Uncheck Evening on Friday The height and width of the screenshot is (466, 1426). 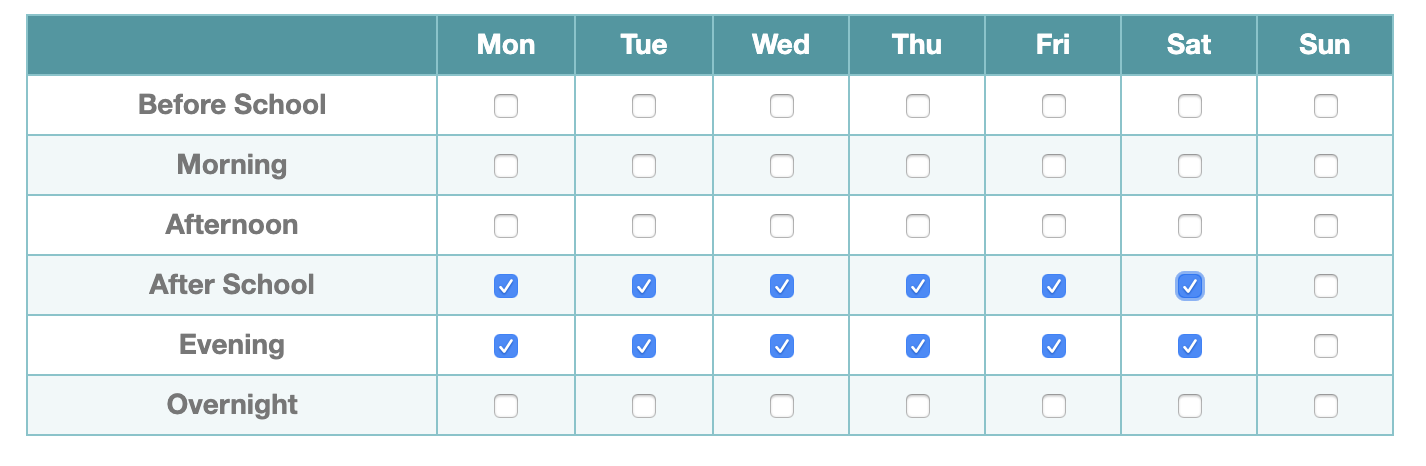1054,346
